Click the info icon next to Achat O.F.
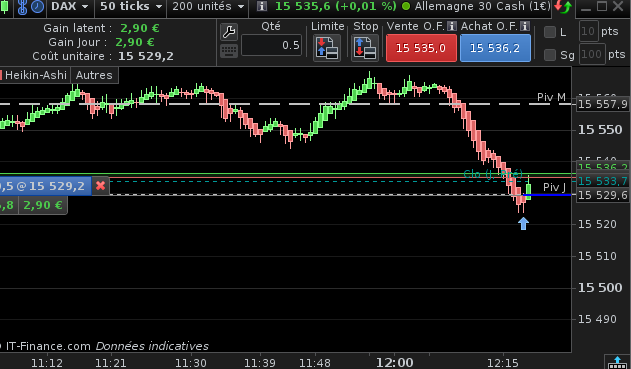This screenshot has height=369, width=631. click(x=525, y=26)
